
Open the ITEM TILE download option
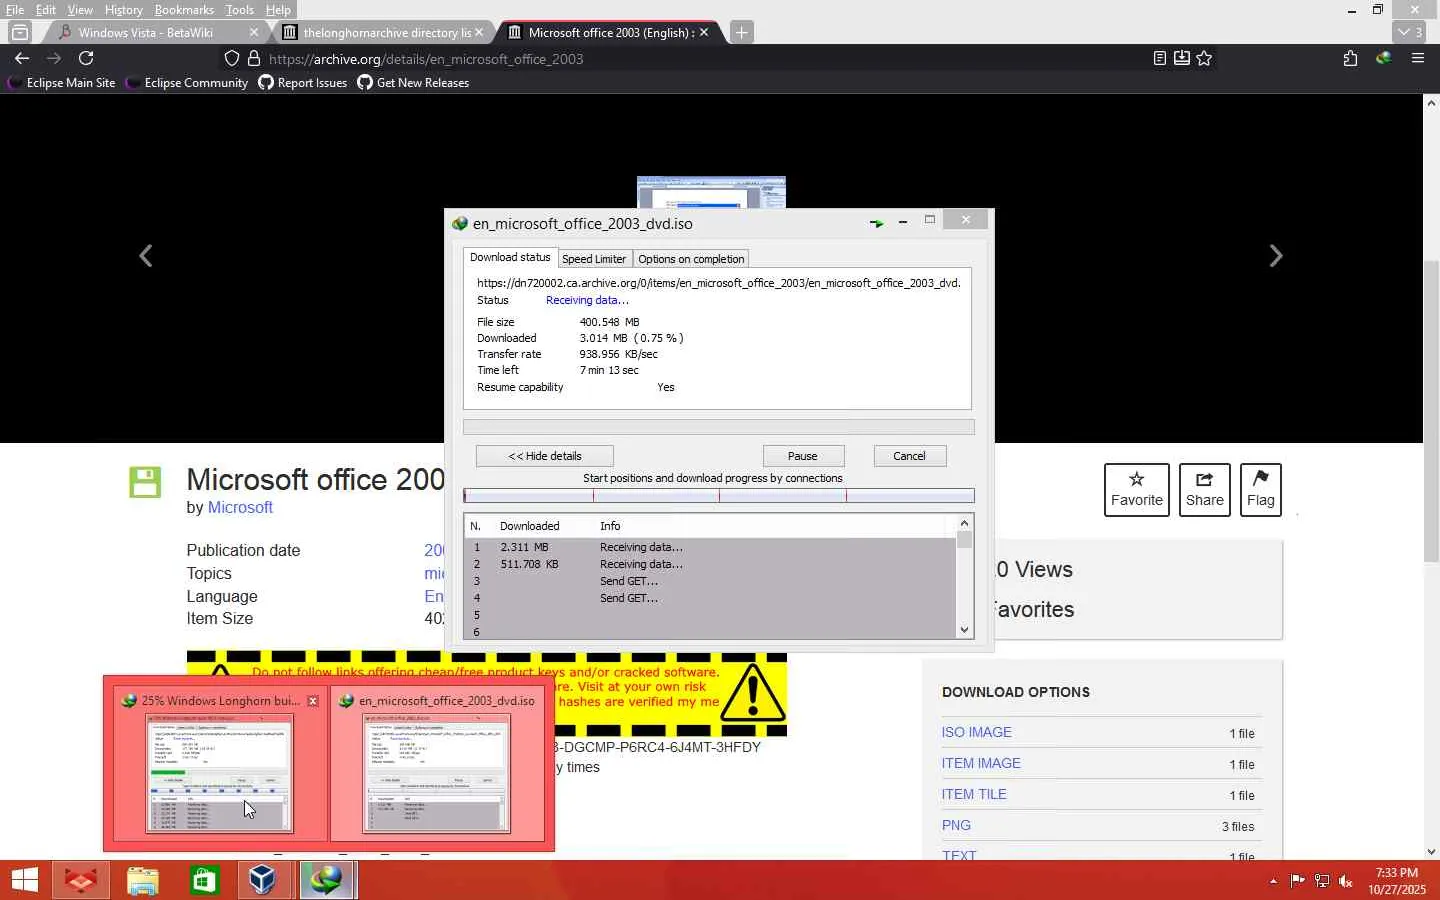[974, 794]
